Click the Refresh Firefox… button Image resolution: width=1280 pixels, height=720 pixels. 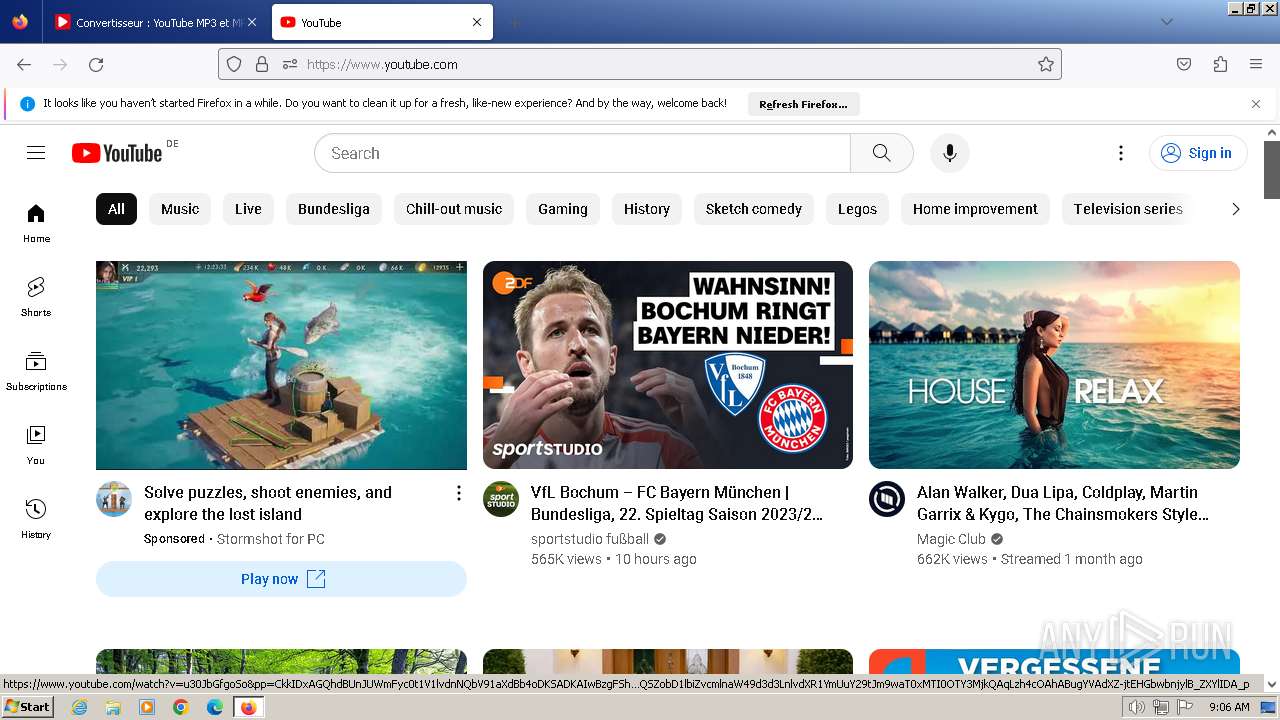click(x=803, y=104)
